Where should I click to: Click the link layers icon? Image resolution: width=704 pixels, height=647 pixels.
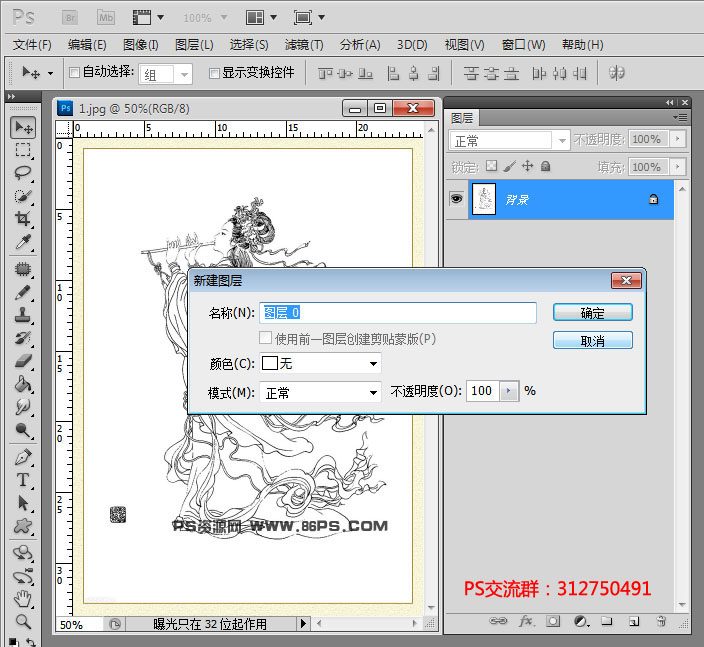tap(498, 621)
